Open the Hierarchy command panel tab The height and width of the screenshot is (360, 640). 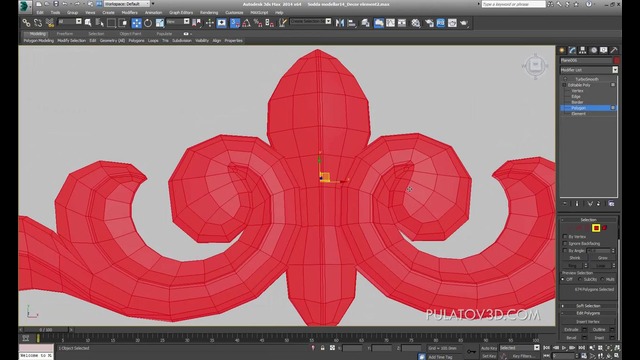[x=583, y=50]
